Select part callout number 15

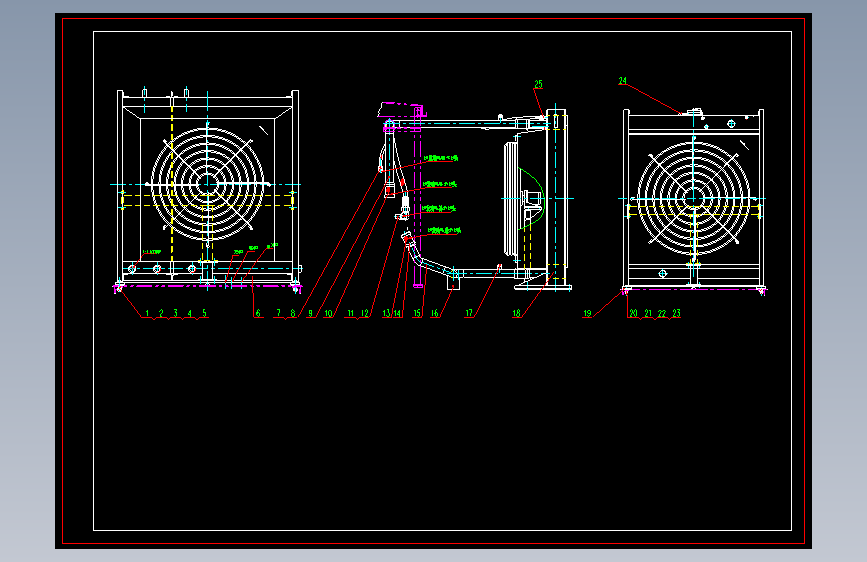(x=417, y=313)
